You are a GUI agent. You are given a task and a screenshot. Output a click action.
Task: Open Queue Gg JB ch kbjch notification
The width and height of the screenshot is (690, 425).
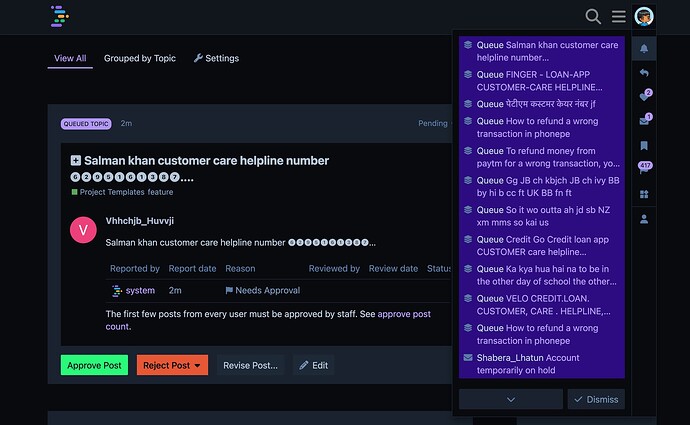click(x=542, y=187)
